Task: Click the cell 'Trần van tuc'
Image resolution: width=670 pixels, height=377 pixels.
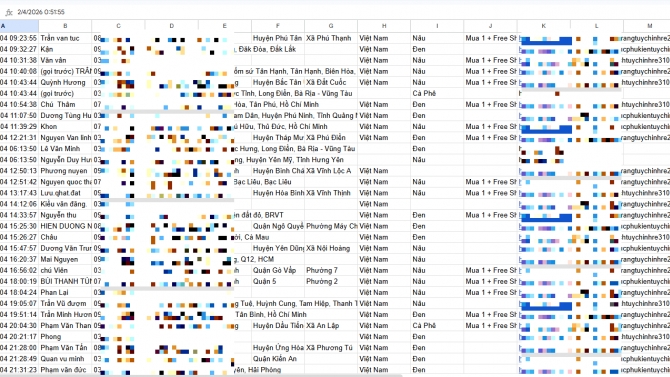Action: (65, 38)
